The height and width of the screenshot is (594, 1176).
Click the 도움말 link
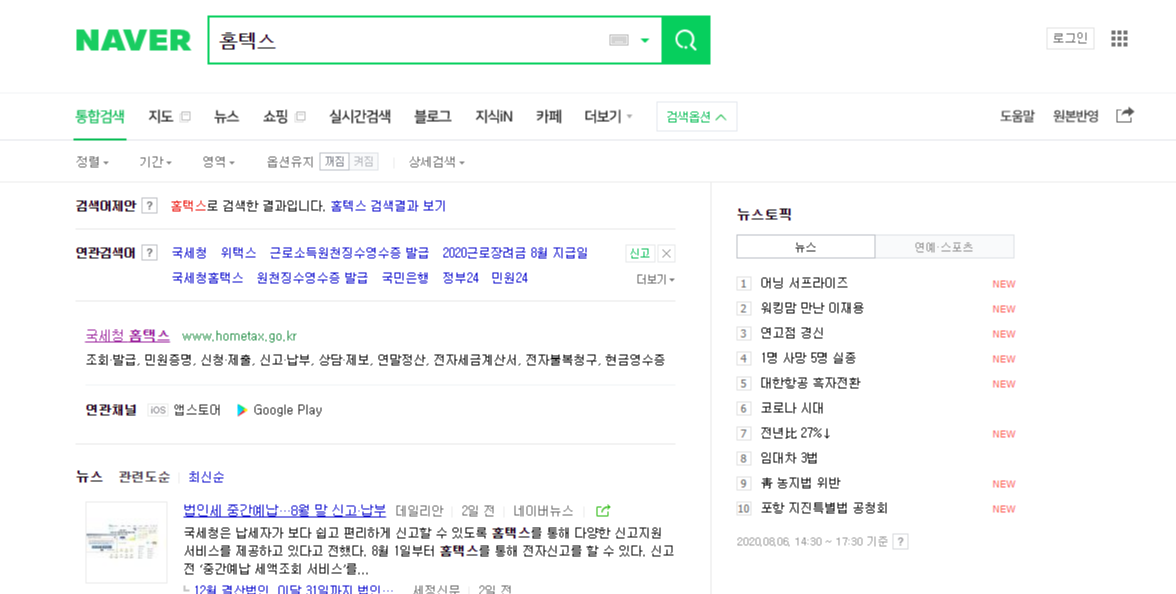point(1017,117)
